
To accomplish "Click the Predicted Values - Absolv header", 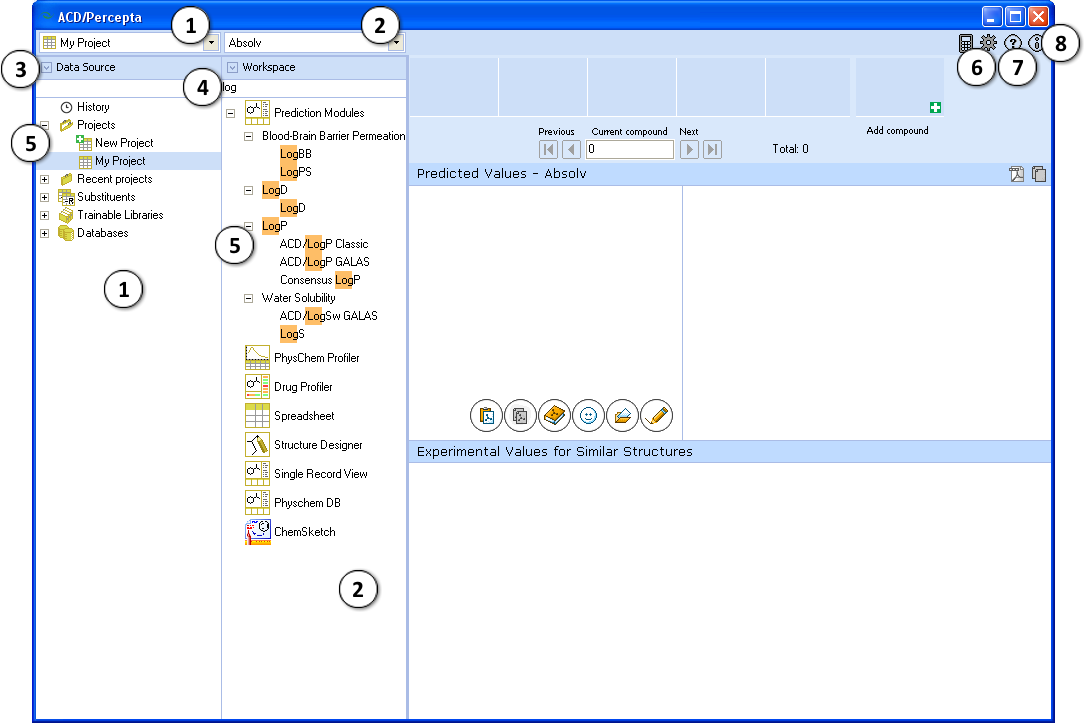I will tap(501, 173).
